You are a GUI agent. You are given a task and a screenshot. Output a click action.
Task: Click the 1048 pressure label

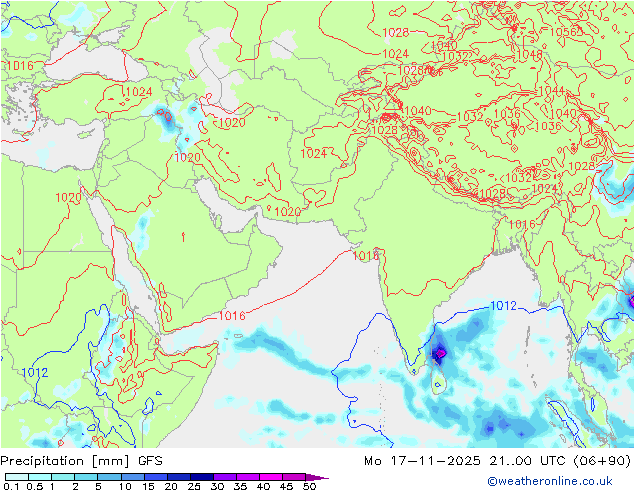pyautogui.click(x=529, y=55)
